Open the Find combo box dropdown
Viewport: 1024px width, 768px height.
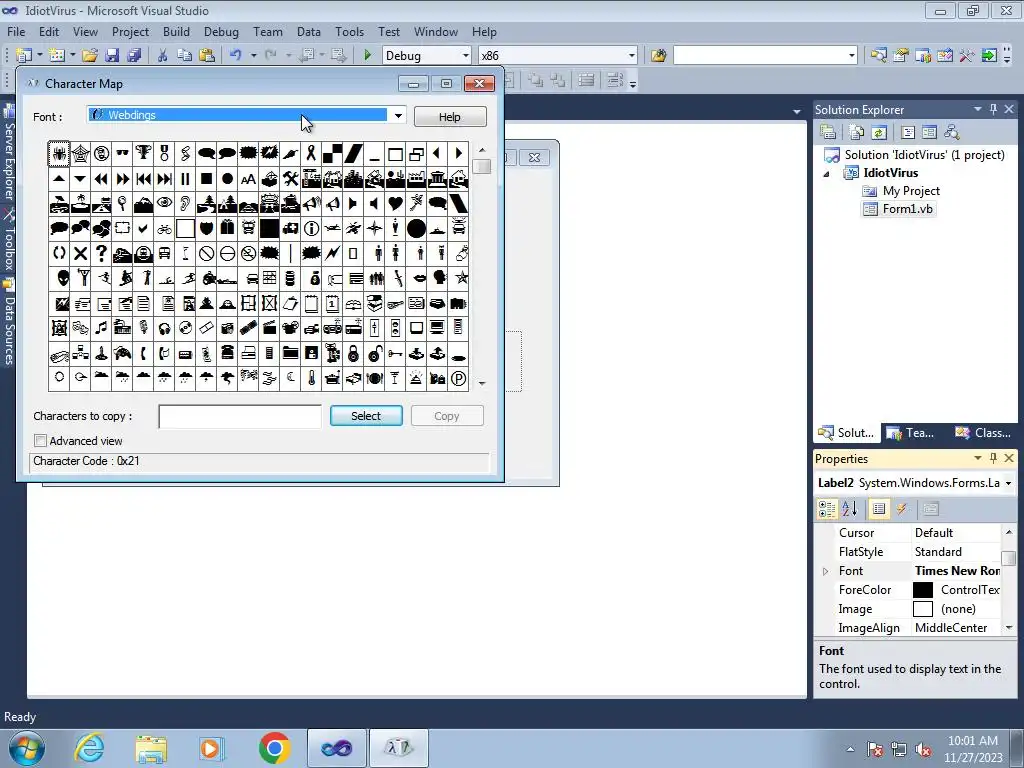(851, 56)
